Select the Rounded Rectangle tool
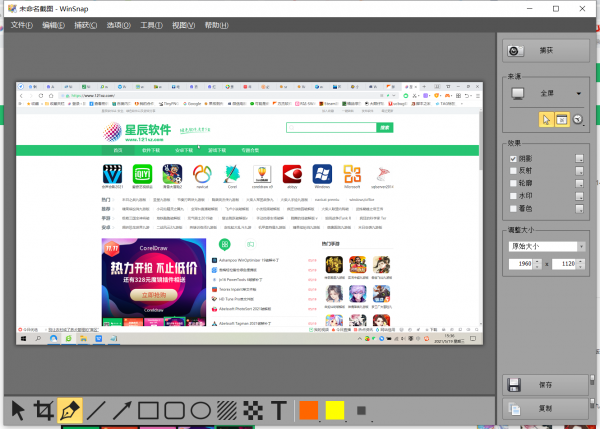This screenshot has width=600, height=429. (x=174, y=411)
